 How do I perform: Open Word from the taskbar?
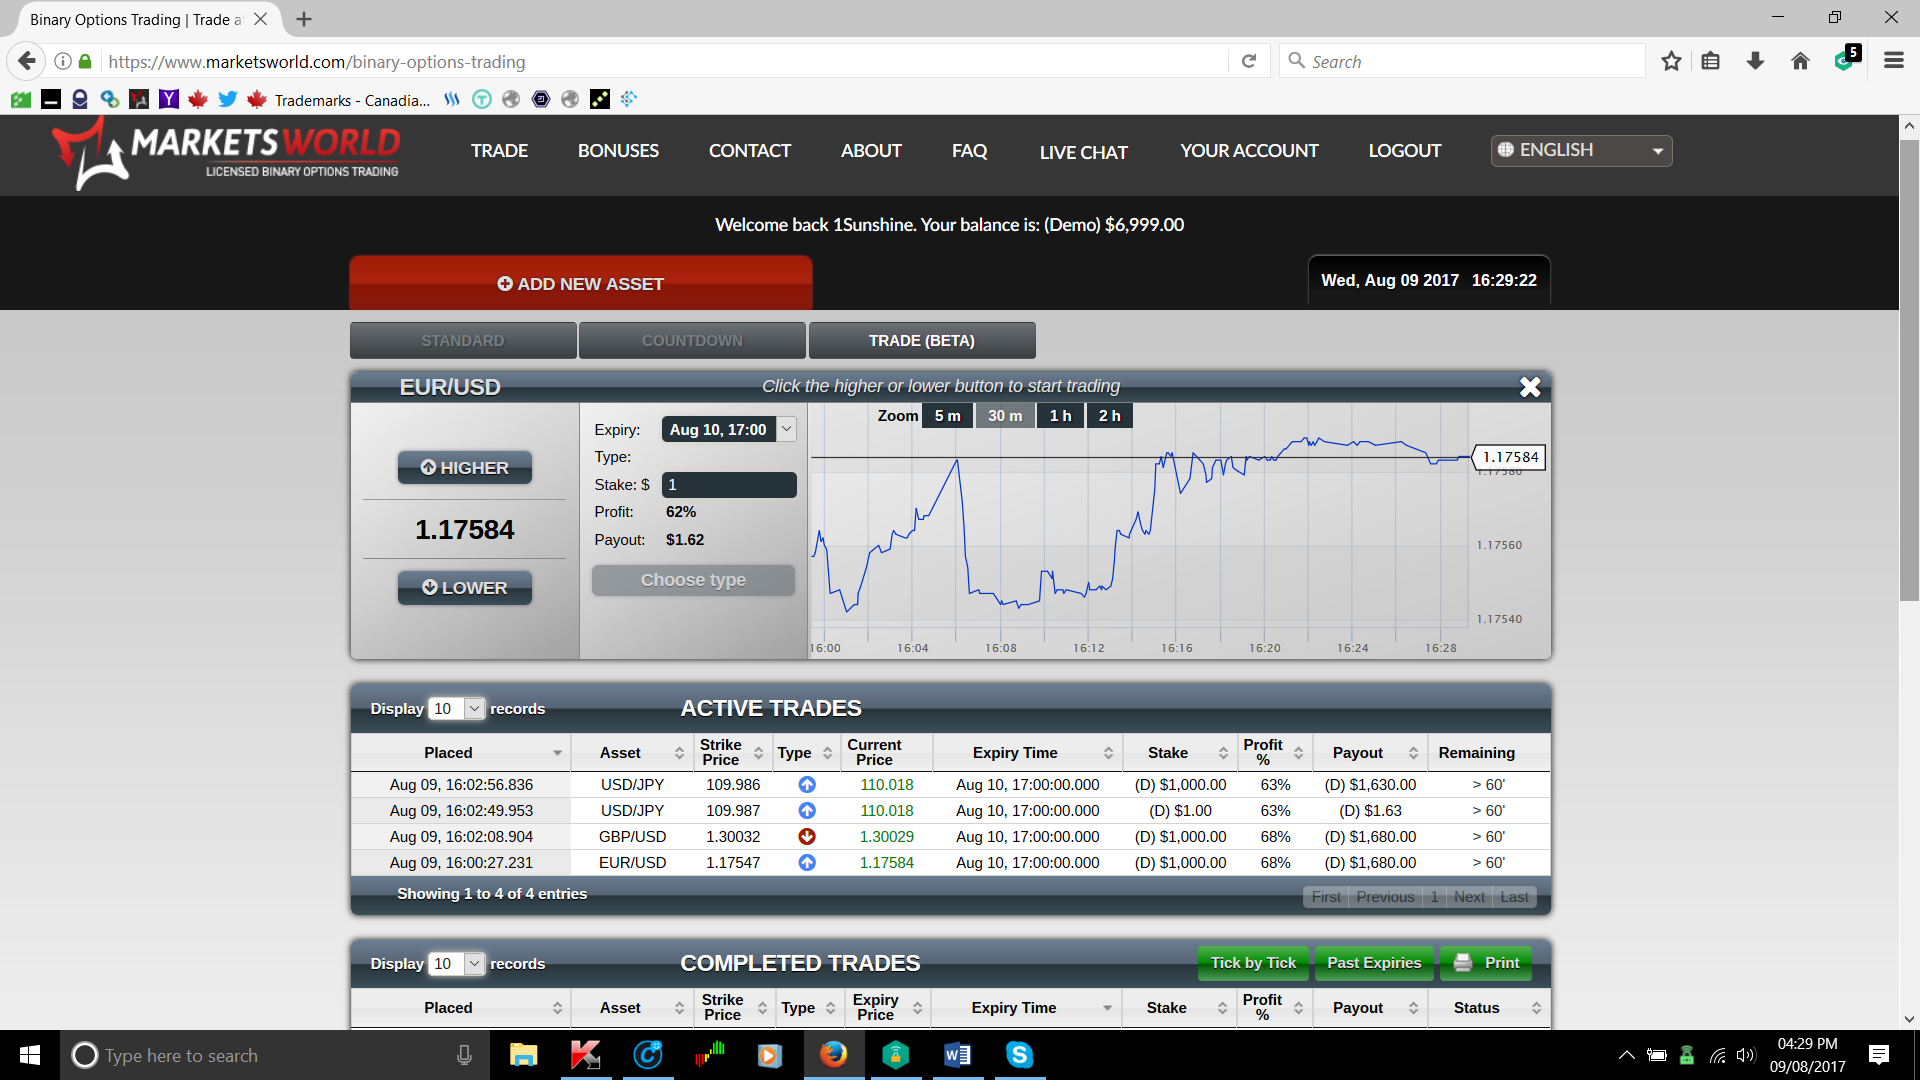957,1055
